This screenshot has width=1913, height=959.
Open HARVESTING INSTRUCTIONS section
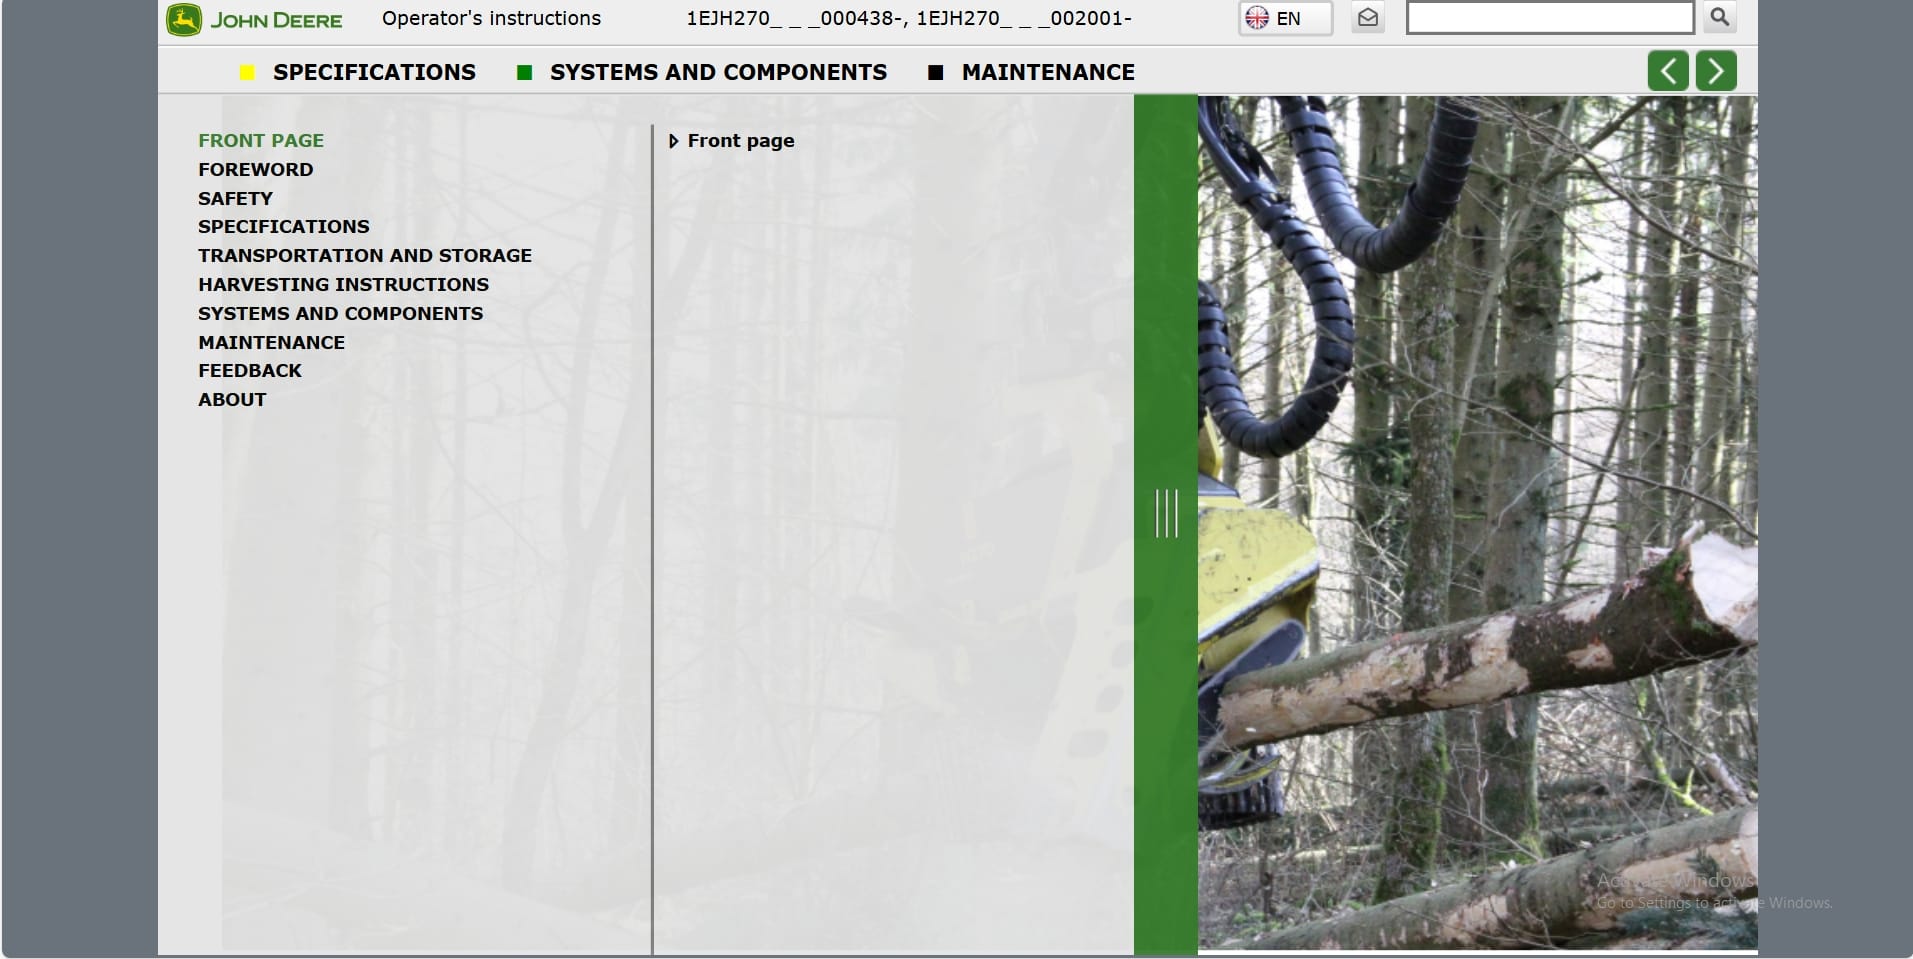point(344,284)
